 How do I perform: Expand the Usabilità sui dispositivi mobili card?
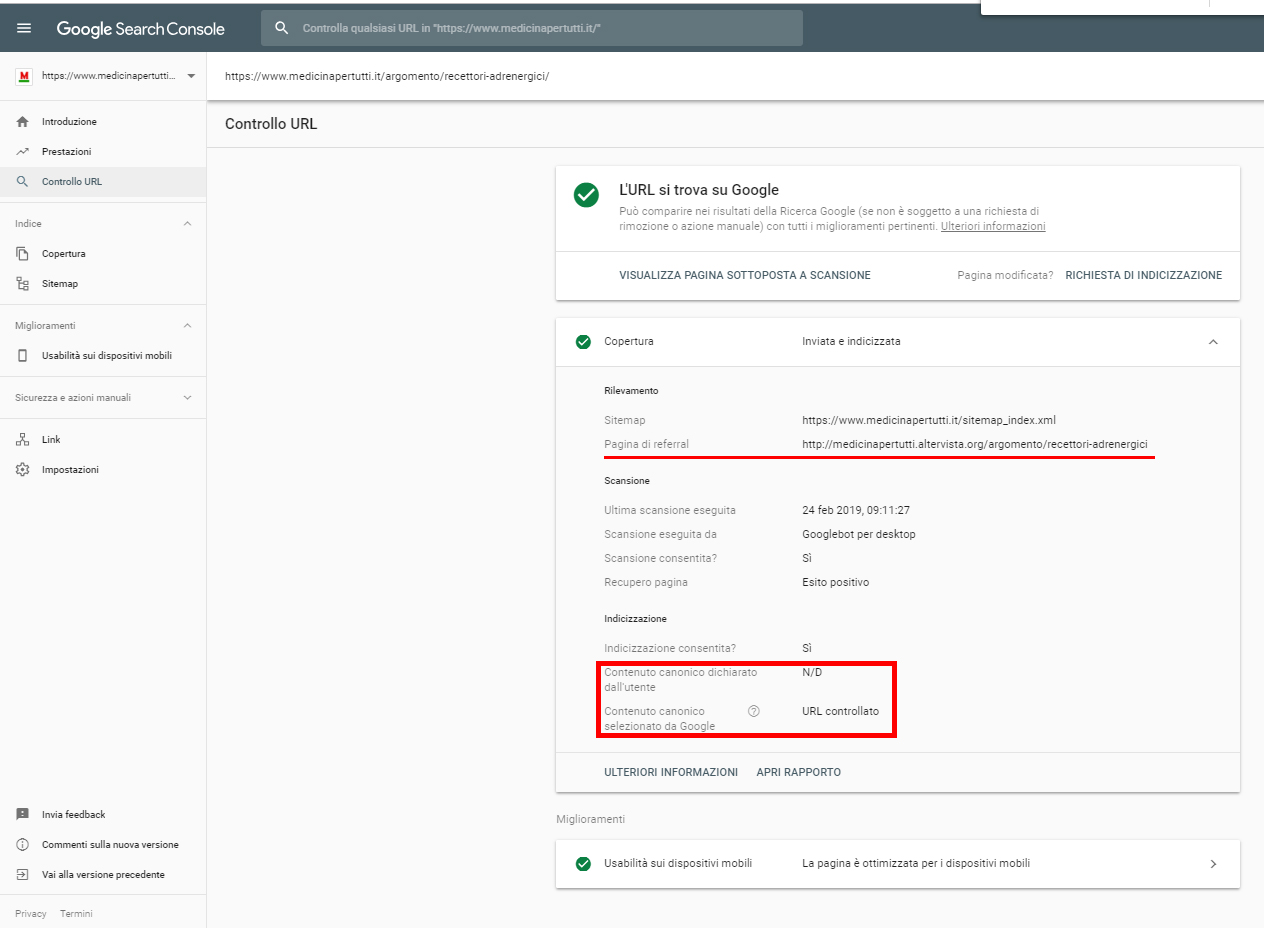(1213, 864)
